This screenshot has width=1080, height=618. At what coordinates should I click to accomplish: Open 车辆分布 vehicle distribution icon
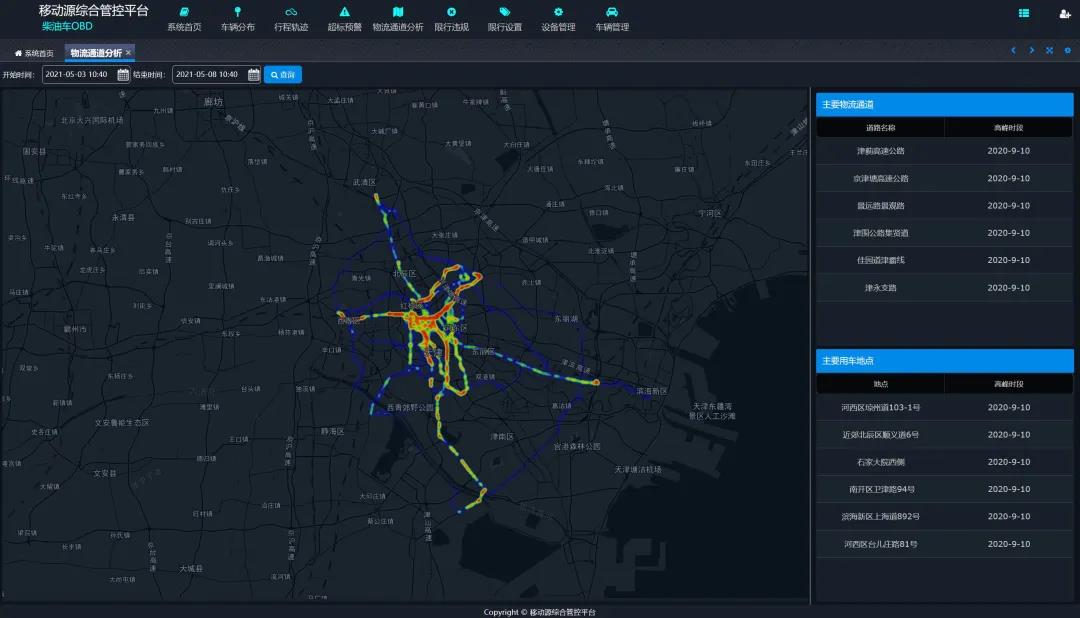point(237,12)
